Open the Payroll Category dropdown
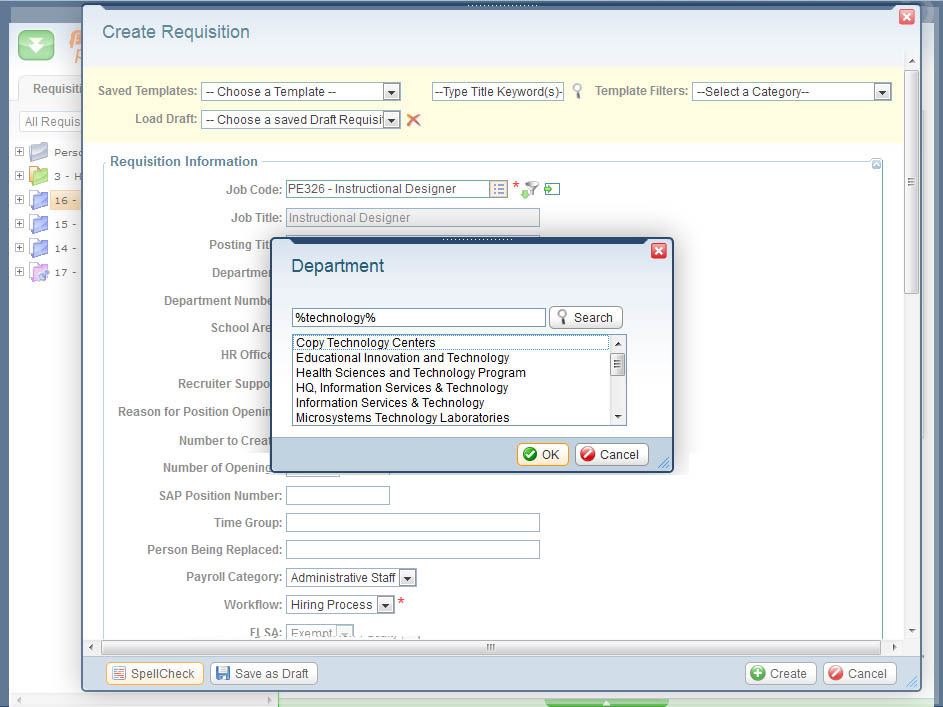943x707 pixels. pyautogui.click(x=407, y=578)
